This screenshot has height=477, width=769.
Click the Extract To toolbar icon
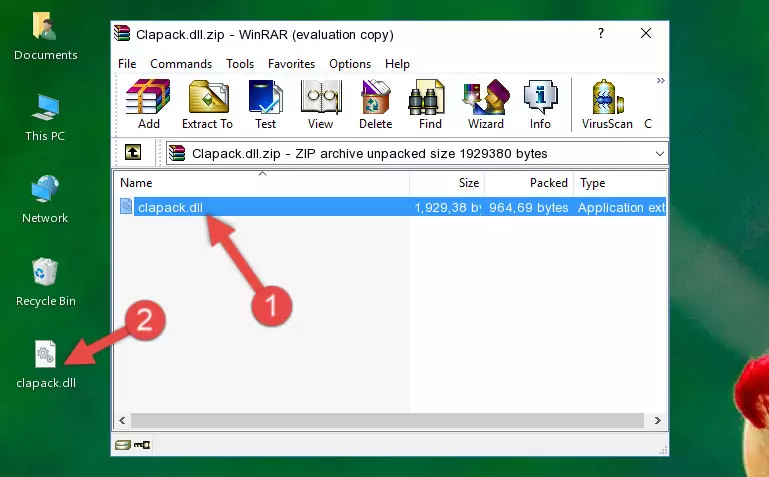point(207,104)
